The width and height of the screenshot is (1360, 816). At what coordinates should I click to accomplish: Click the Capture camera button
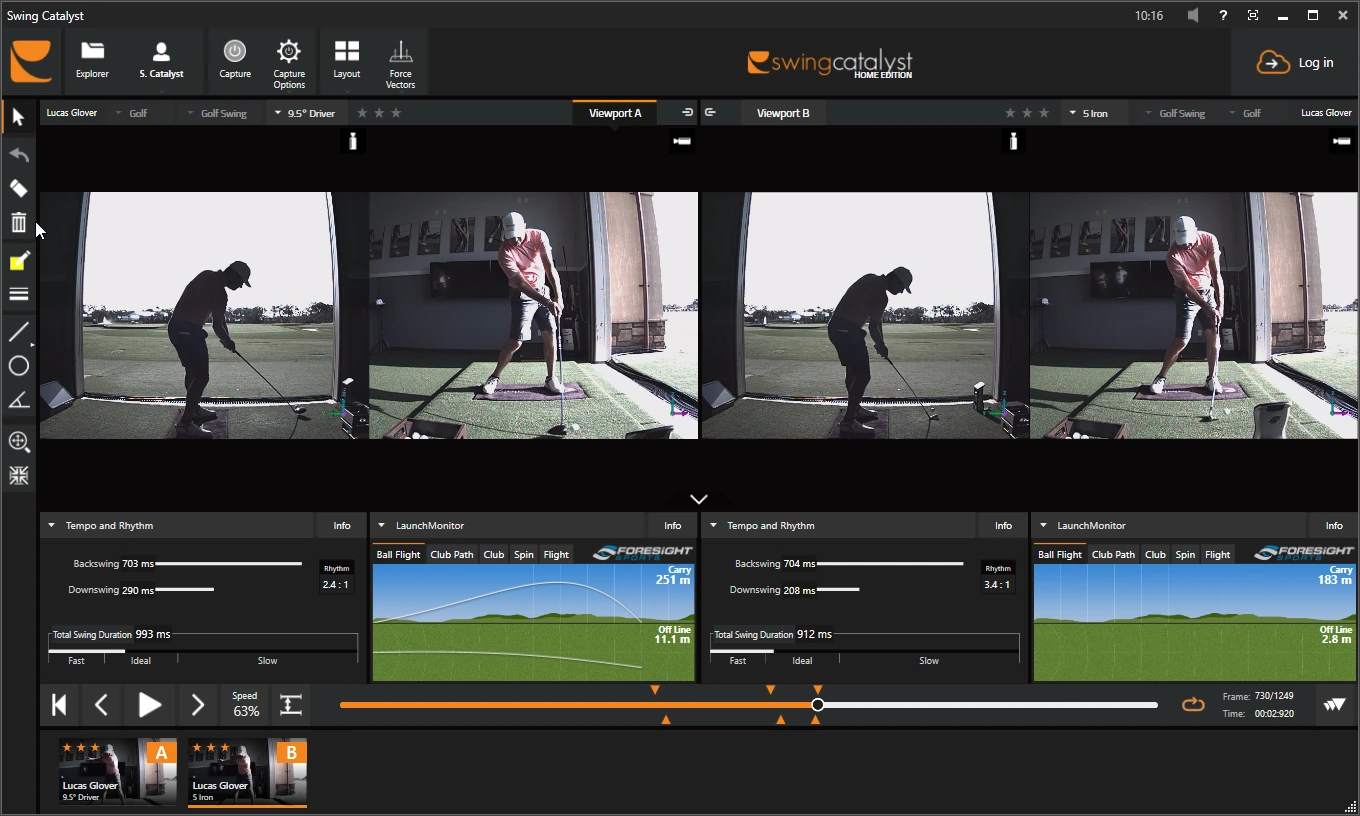(235, 60)
